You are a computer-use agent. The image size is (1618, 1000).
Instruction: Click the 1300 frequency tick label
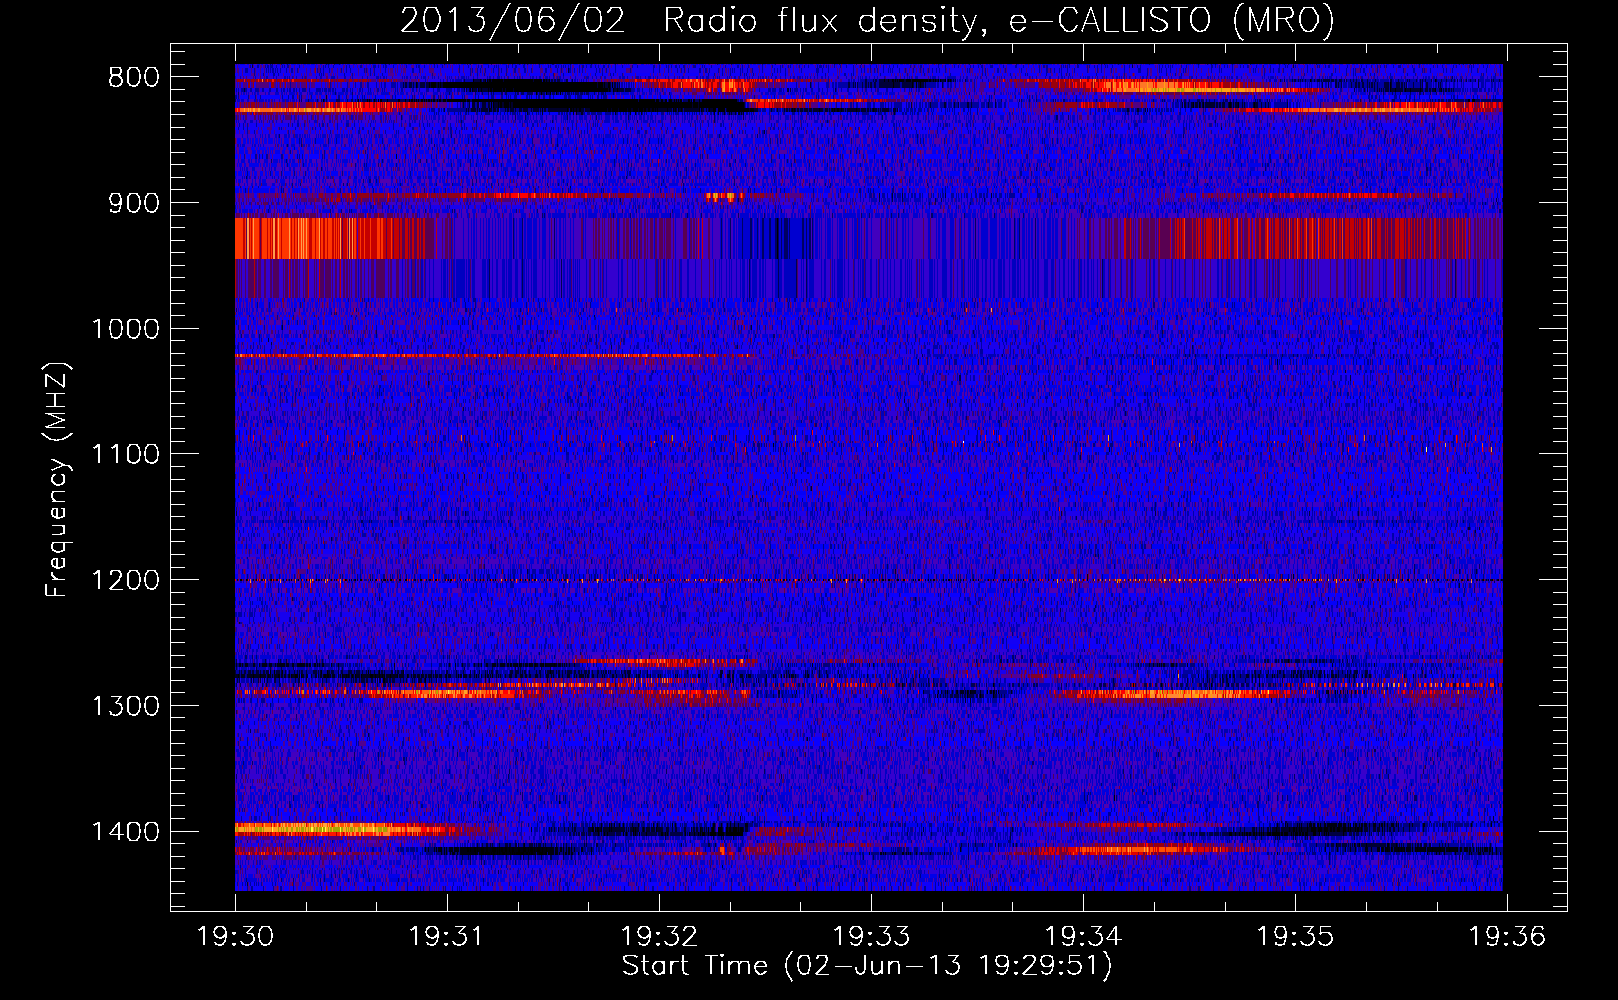[125, 706]
